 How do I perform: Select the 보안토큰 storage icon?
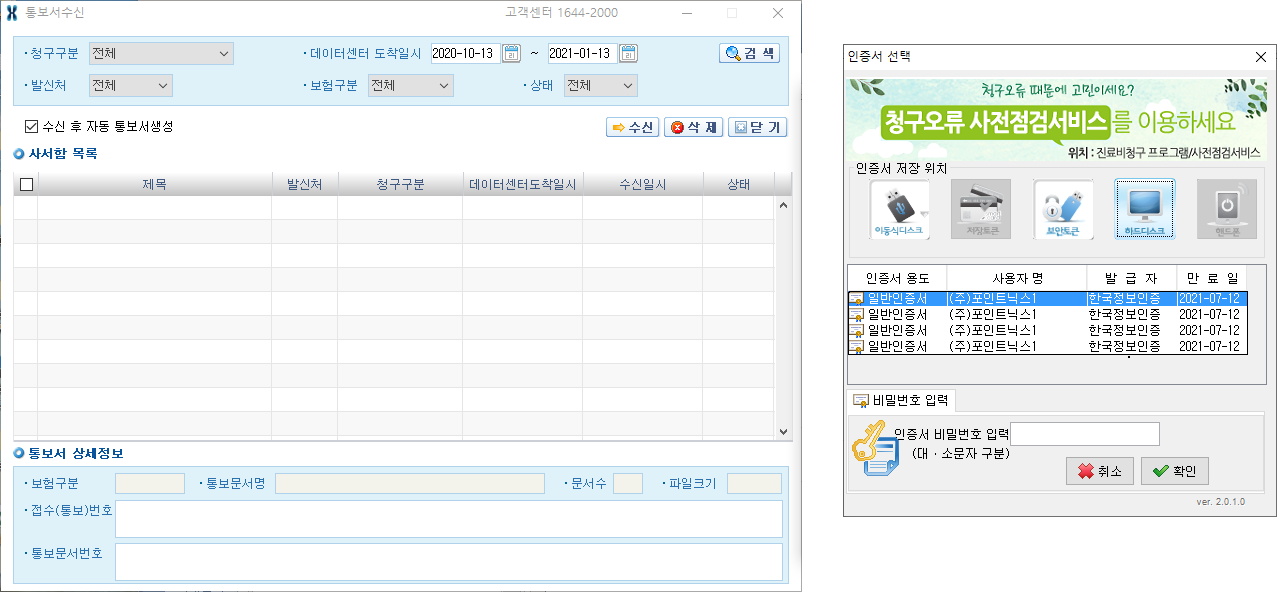click(x=1063, y=209)
